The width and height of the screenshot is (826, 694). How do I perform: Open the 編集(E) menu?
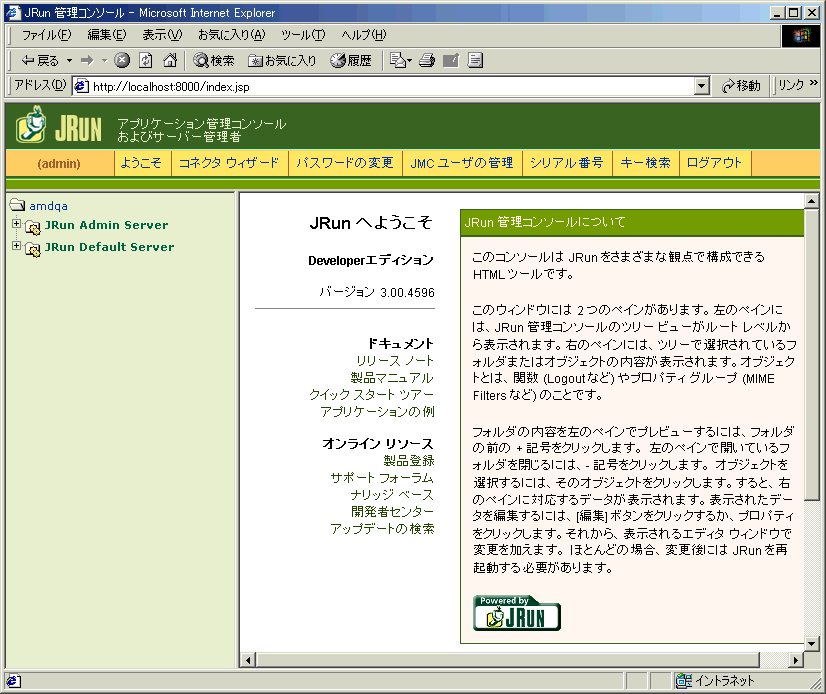[x=107, y=35]
